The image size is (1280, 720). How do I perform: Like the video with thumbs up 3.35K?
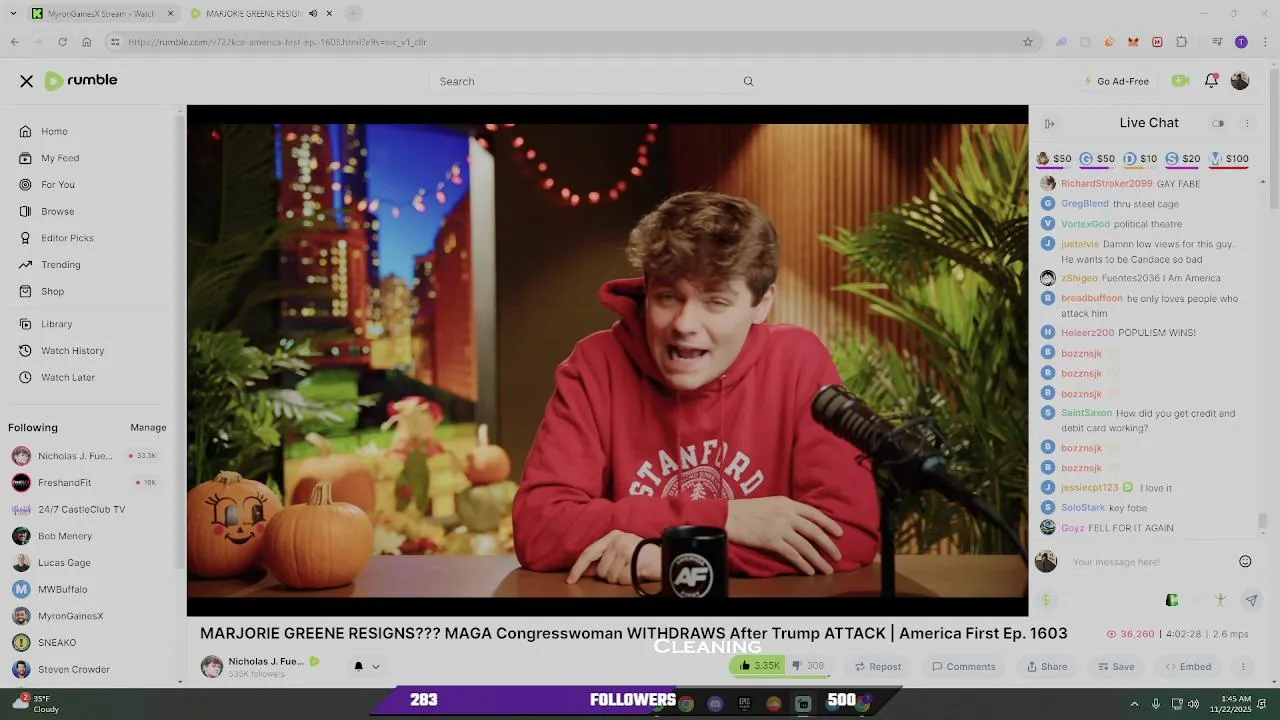759,666
